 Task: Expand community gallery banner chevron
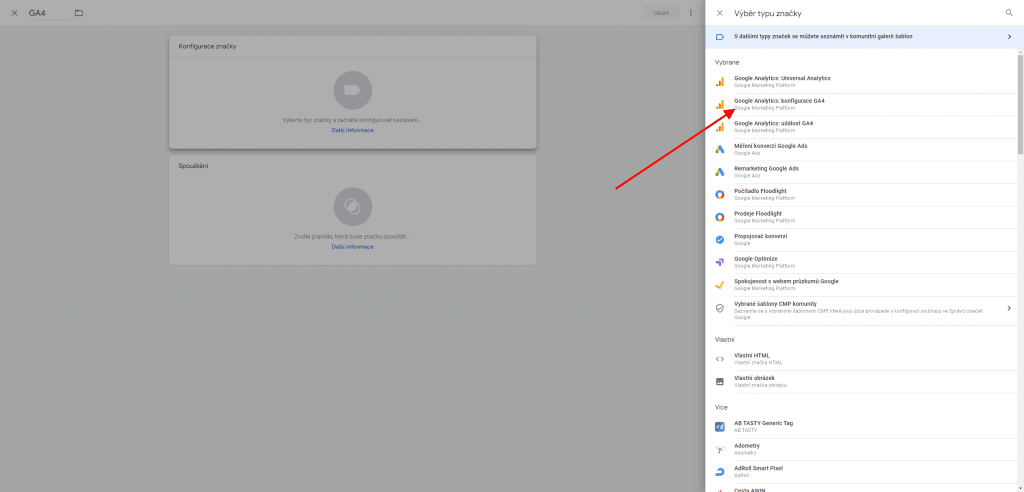(x=1009, y=37)
